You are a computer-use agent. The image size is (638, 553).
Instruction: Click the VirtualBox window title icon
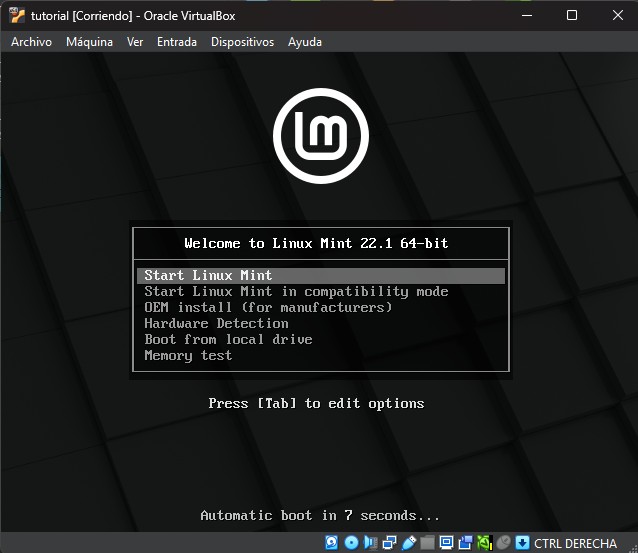click(17, 15)
